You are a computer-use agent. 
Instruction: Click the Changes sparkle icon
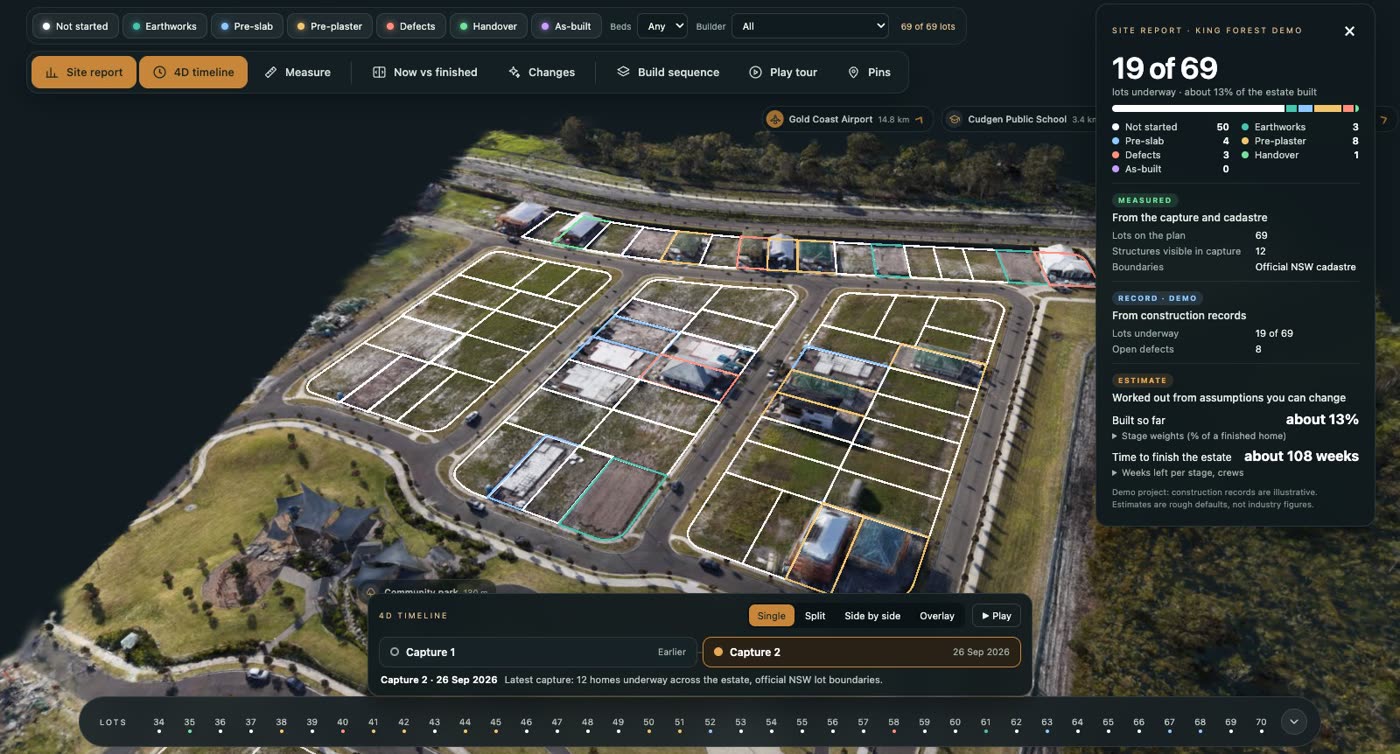click(x=514, y=72)
